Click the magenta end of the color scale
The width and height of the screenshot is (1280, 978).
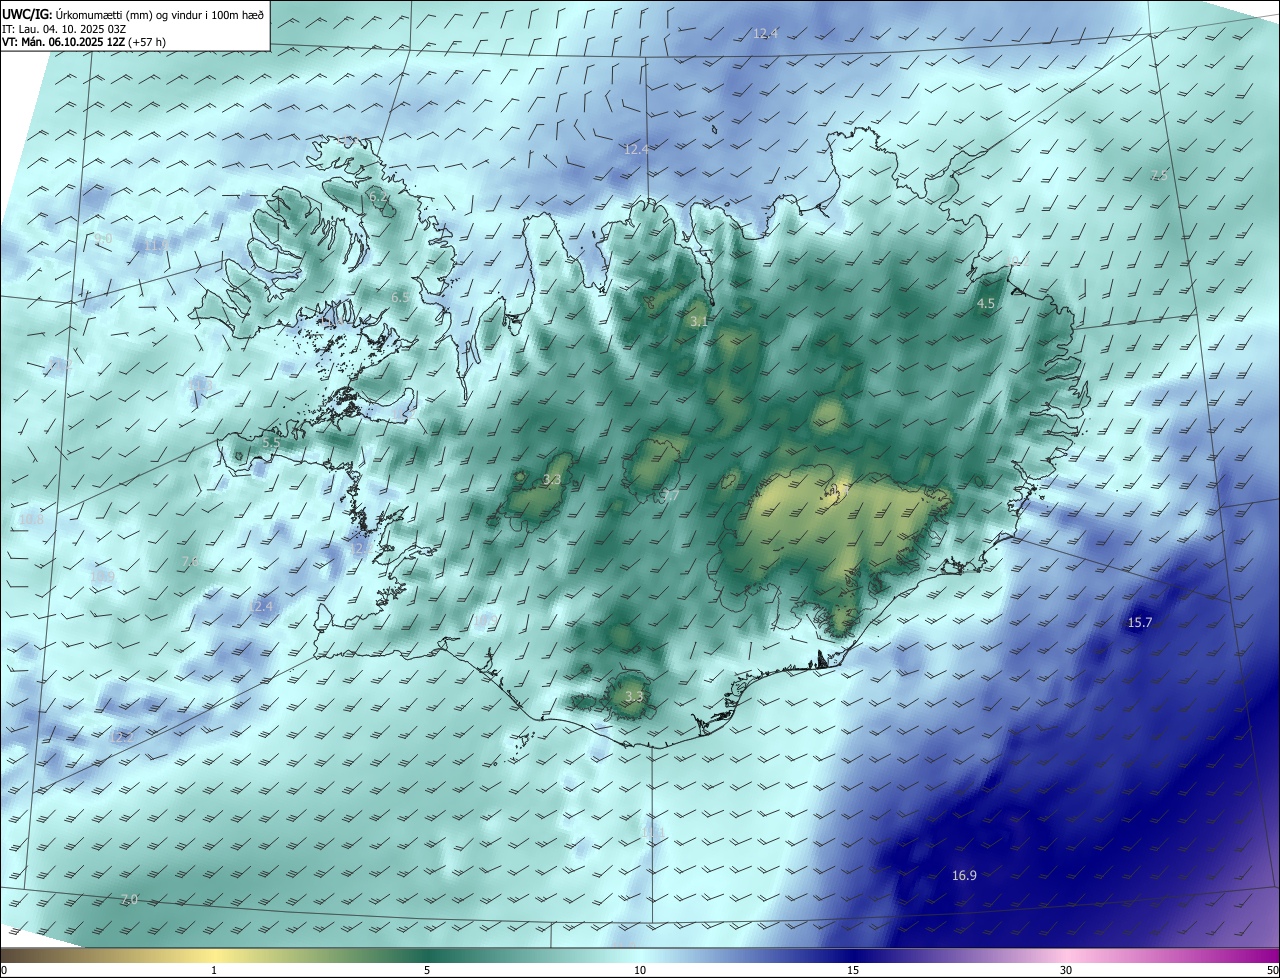pos(1262,955)
